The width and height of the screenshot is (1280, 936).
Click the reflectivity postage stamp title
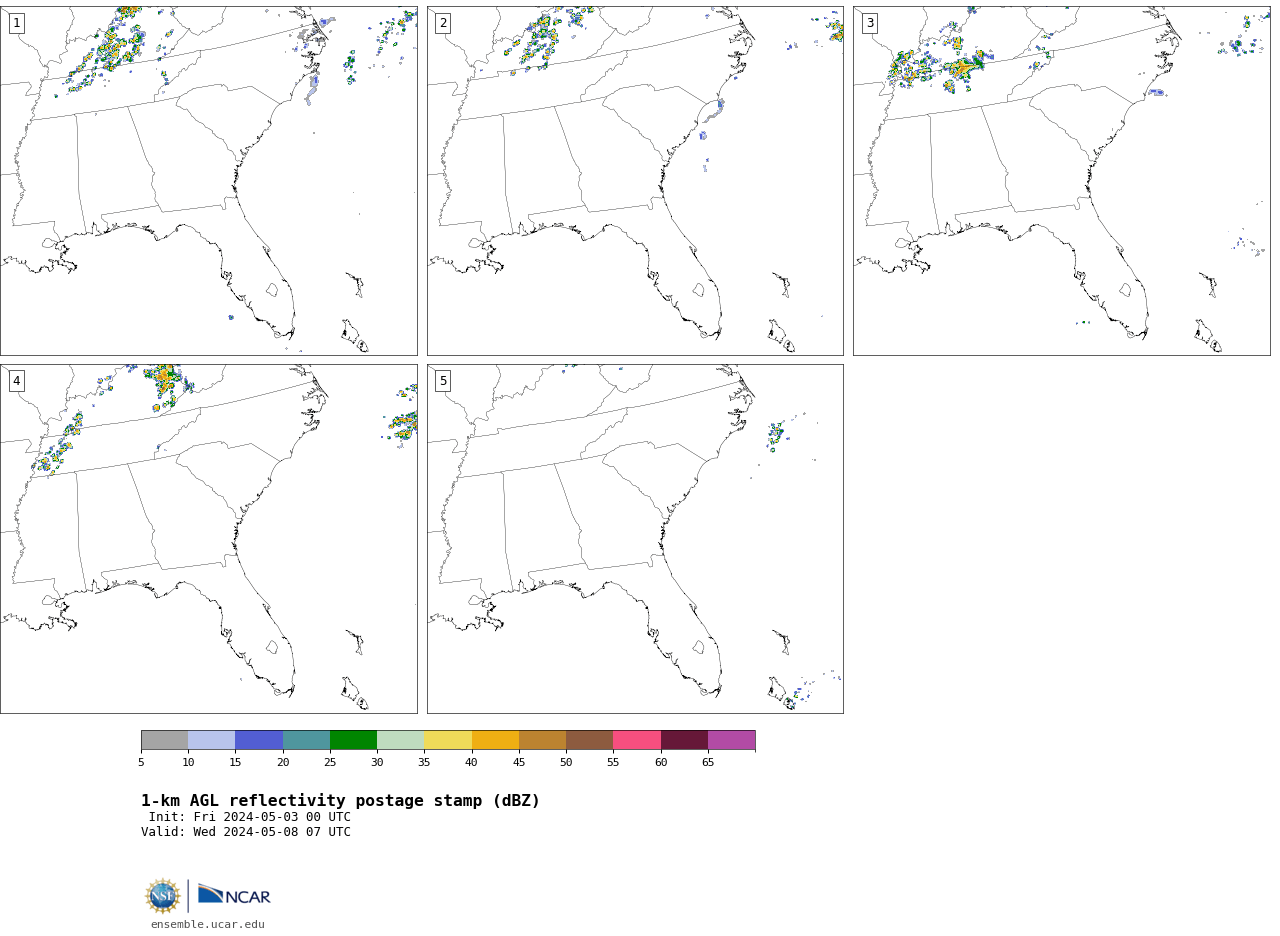[340, 801]
